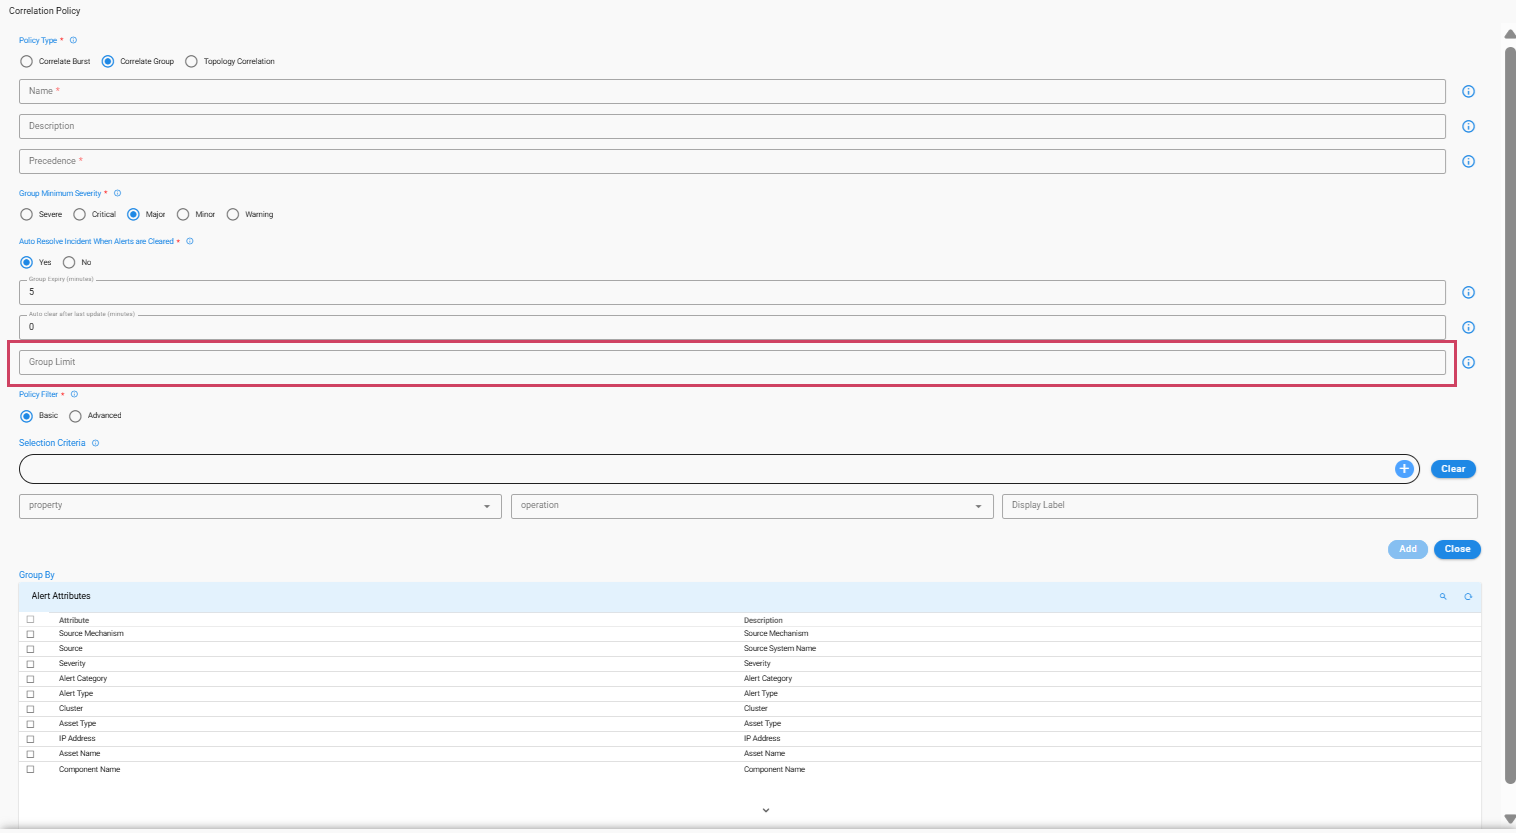Click the info icon beside Name field
Image resolution: width=1516 pixels, height=833 pixels.
pyautogui.click(x=1468, y=92)
